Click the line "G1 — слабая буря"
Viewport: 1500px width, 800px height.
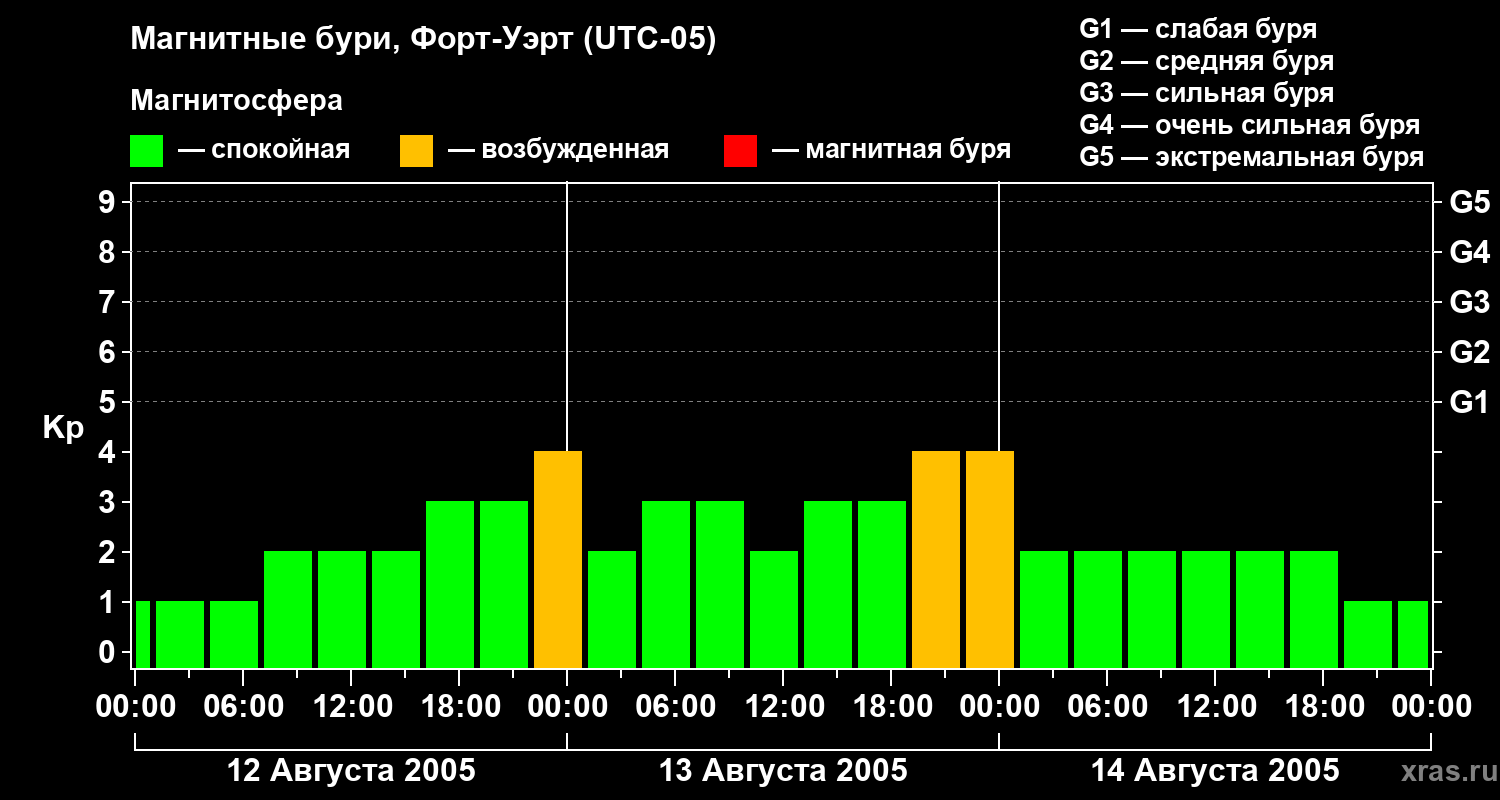[1198, 29]
